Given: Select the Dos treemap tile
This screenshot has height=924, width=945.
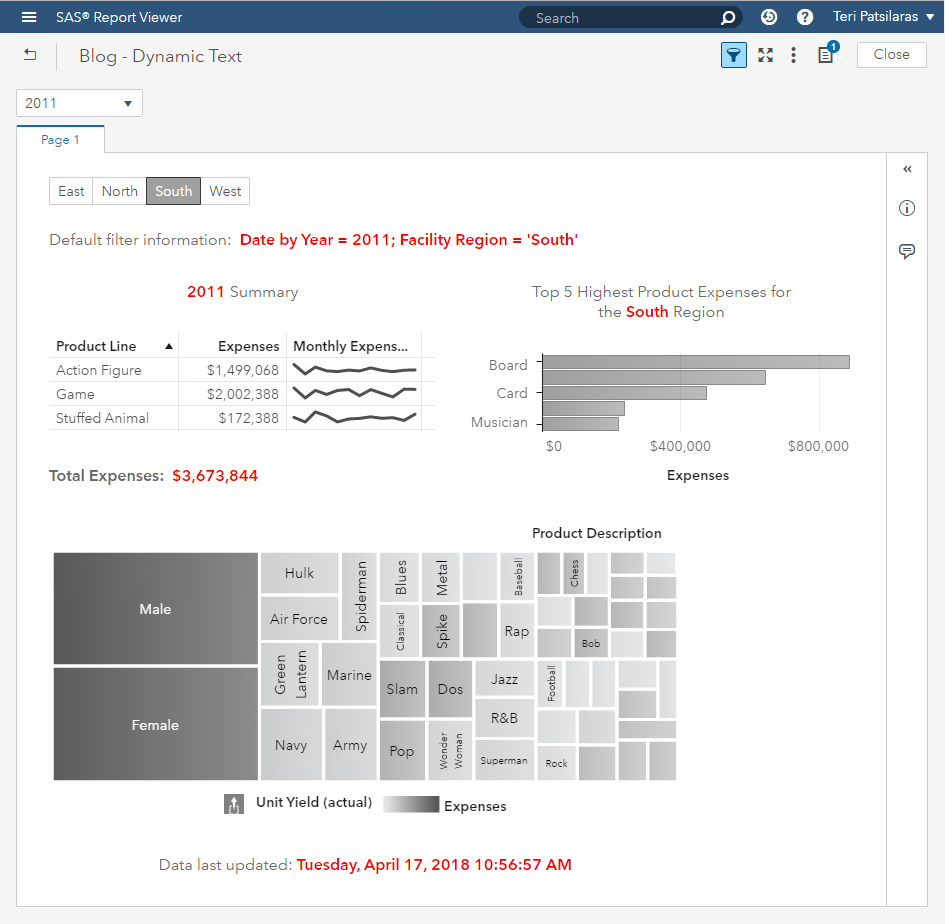Looking at the screenshot, I should click(x=450, y=689).
